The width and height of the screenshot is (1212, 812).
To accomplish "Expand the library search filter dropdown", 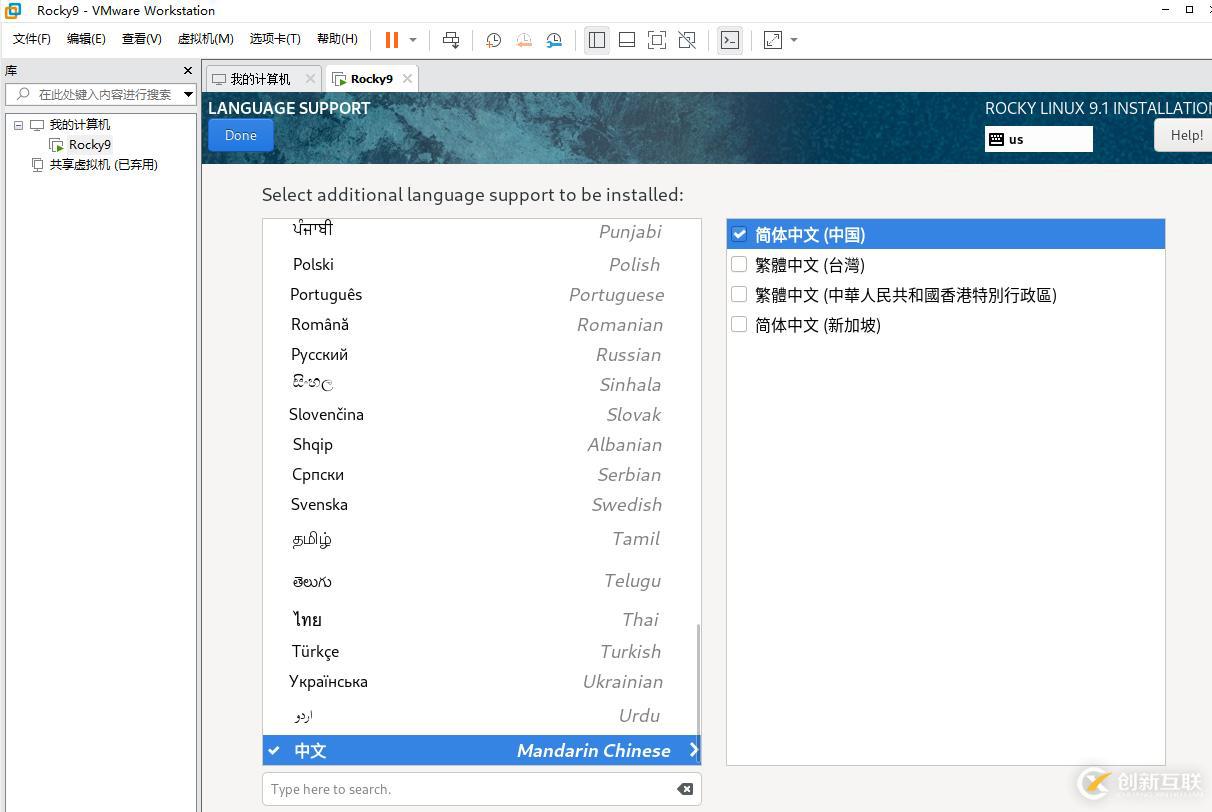I will 188,94.
